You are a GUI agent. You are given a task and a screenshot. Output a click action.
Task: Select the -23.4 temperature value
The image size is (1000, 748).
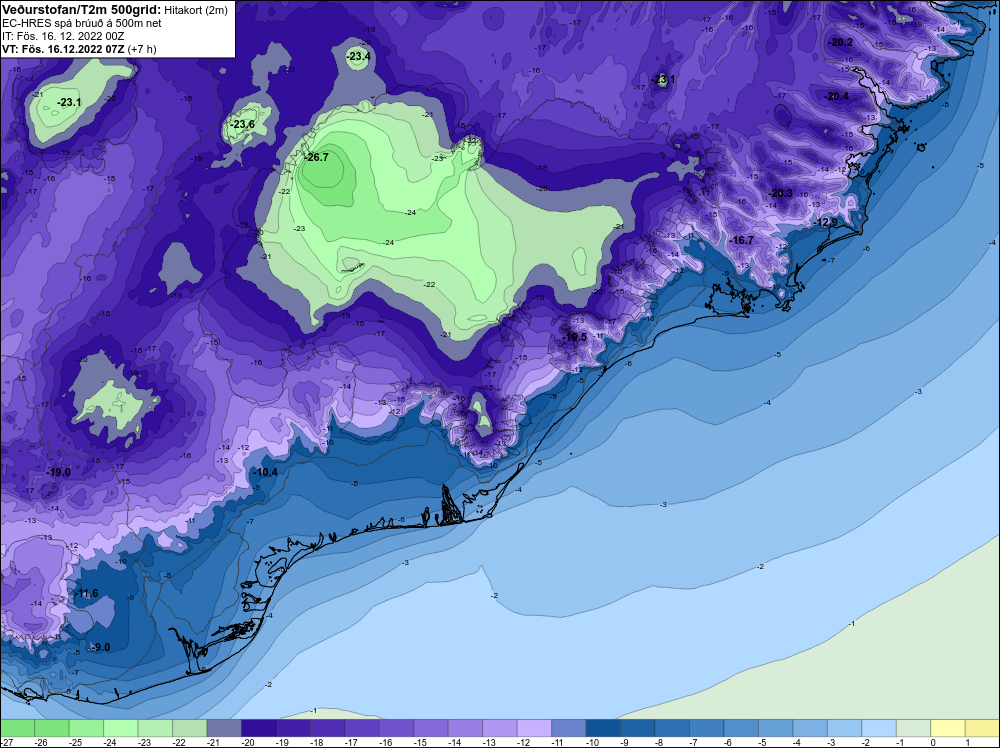(358, 57)
